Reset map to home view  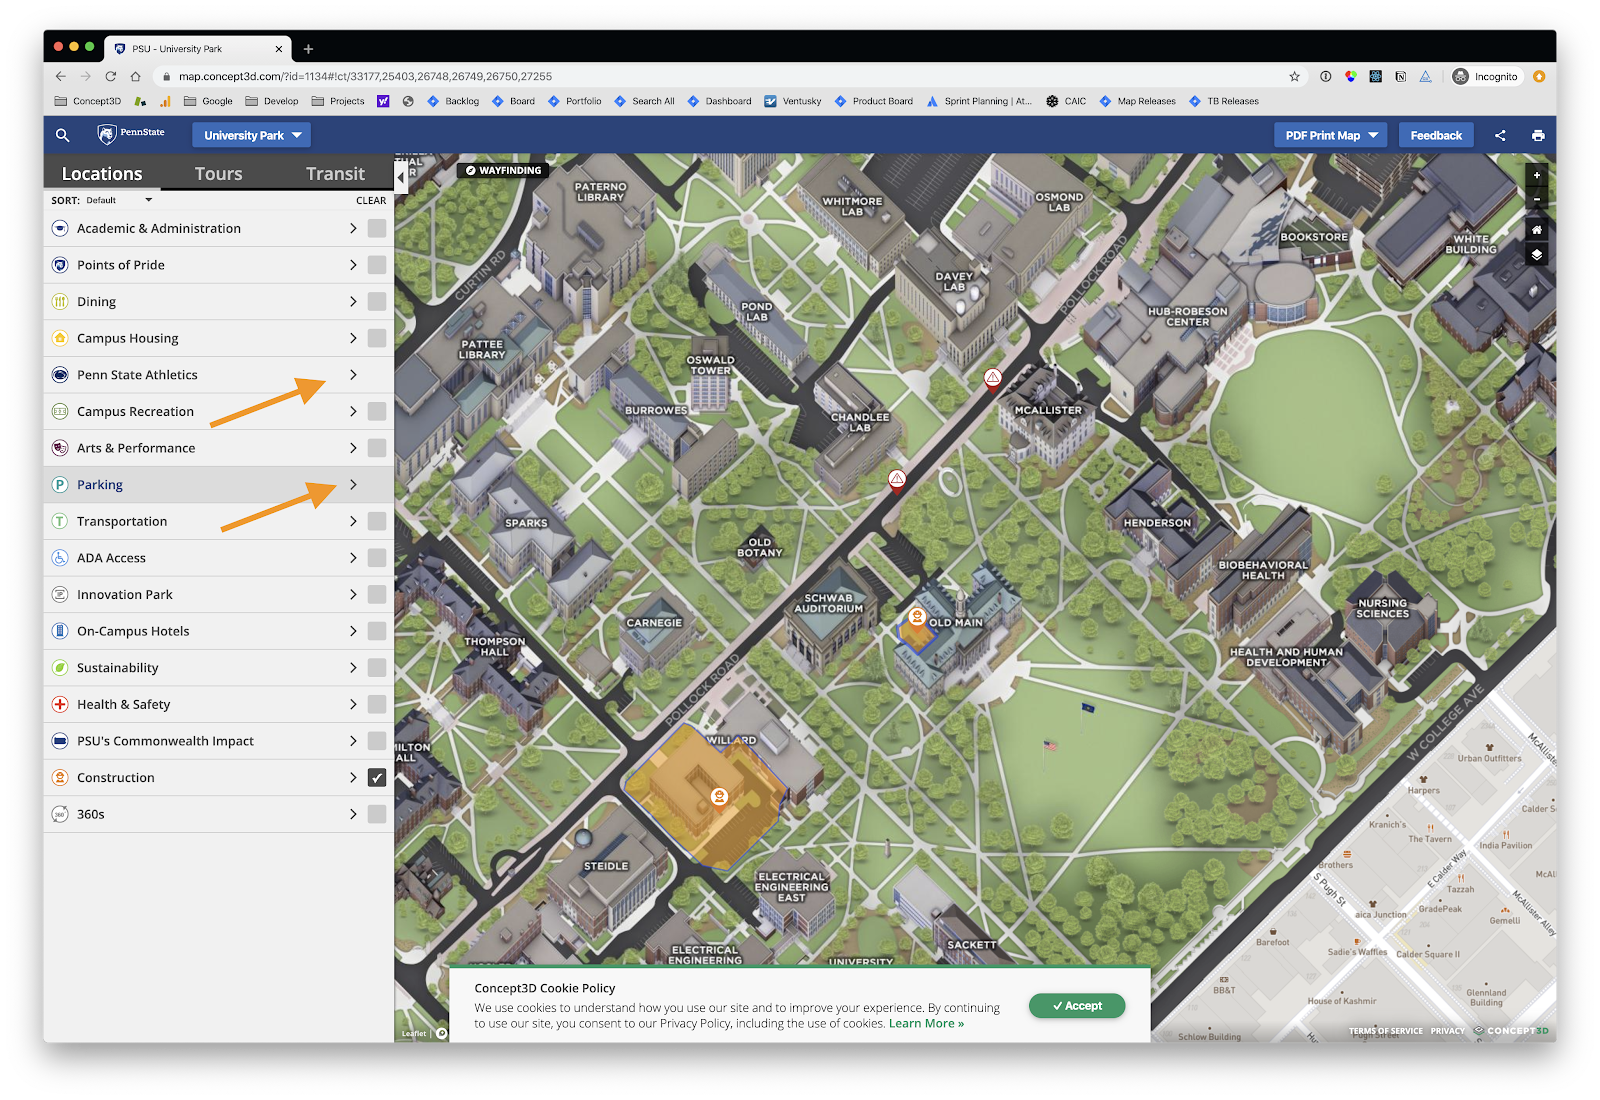click(1537, 230)
